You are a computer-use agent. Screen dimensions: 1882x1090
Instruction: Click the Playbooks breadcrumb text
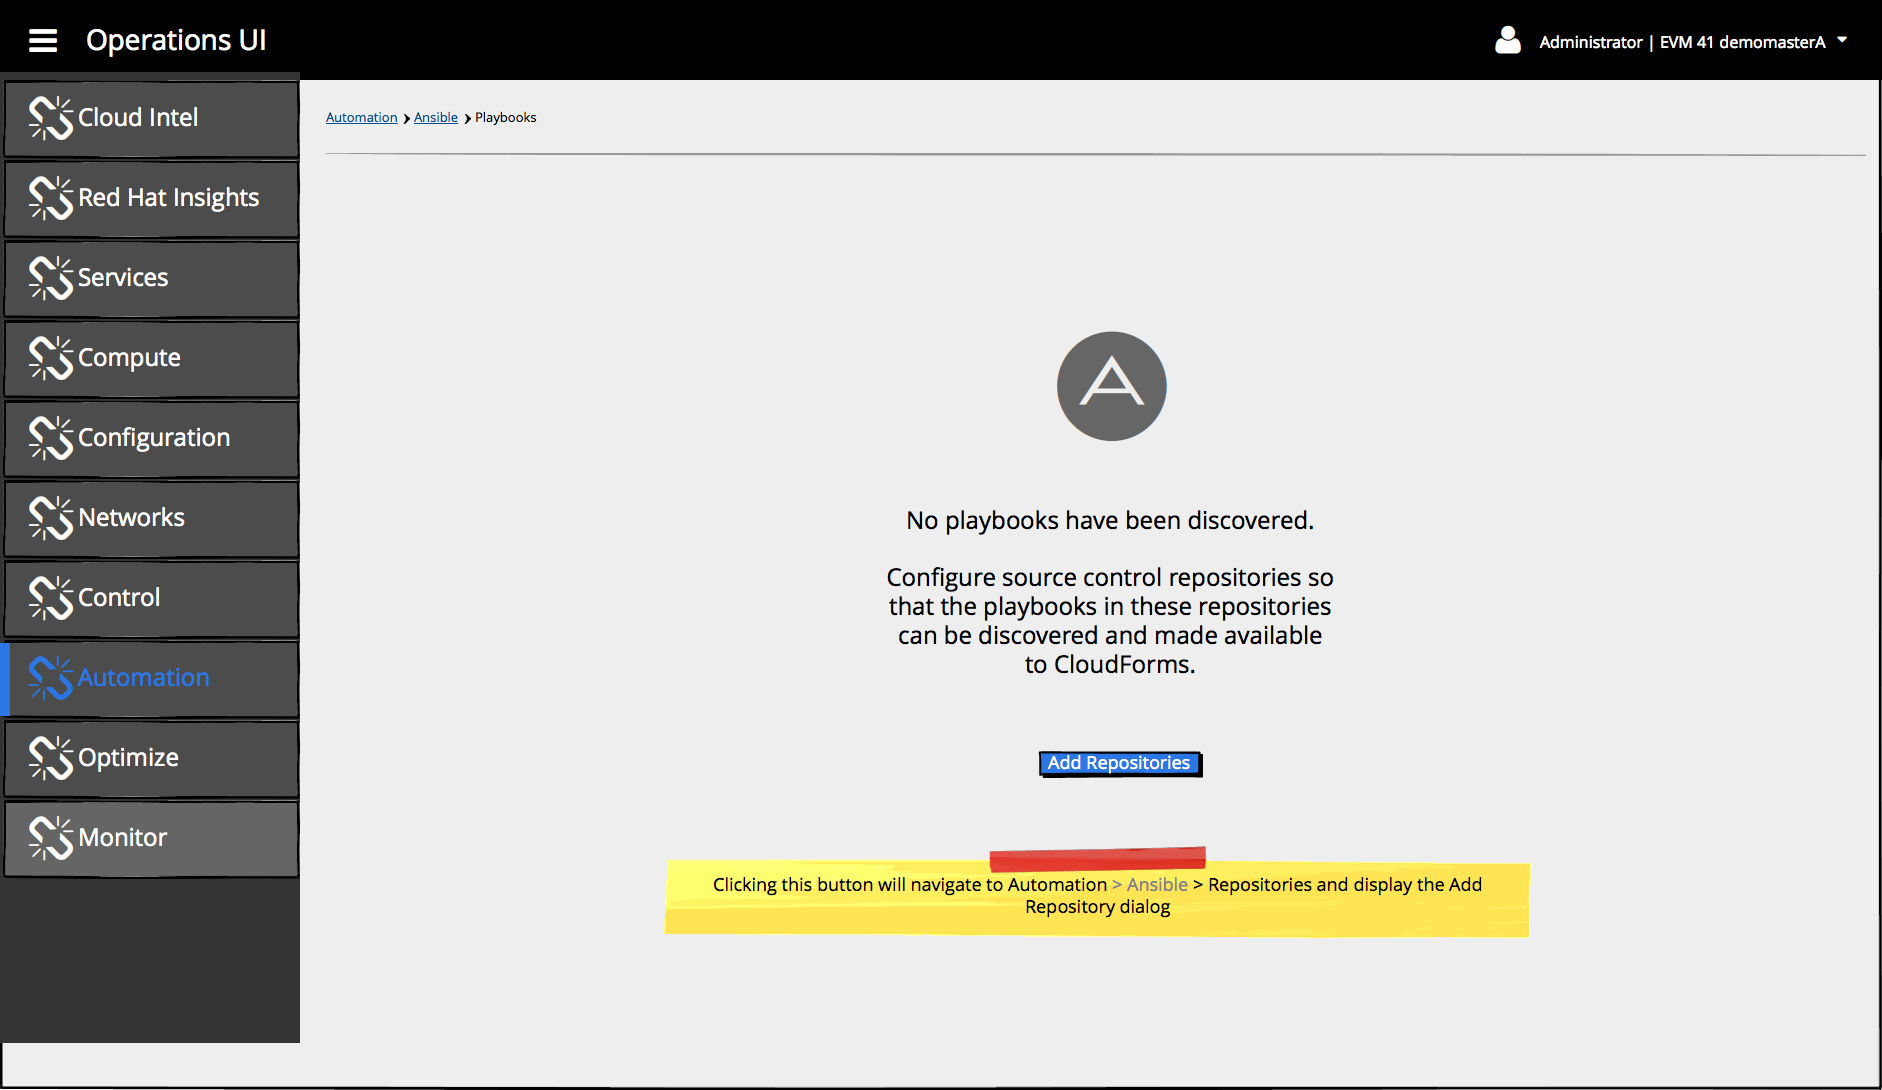pyautogui.click(x=506, y=118)
